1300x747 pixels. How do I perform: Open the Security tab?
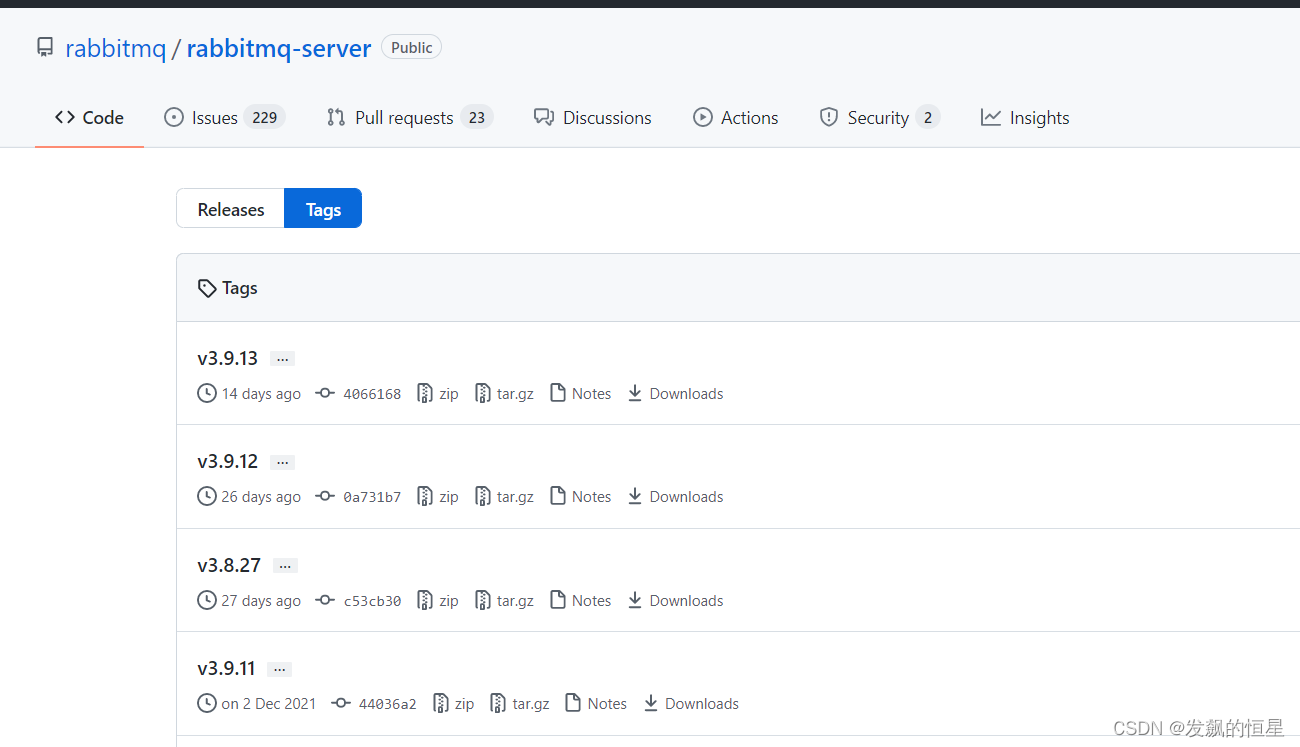[x=880, y=118]
